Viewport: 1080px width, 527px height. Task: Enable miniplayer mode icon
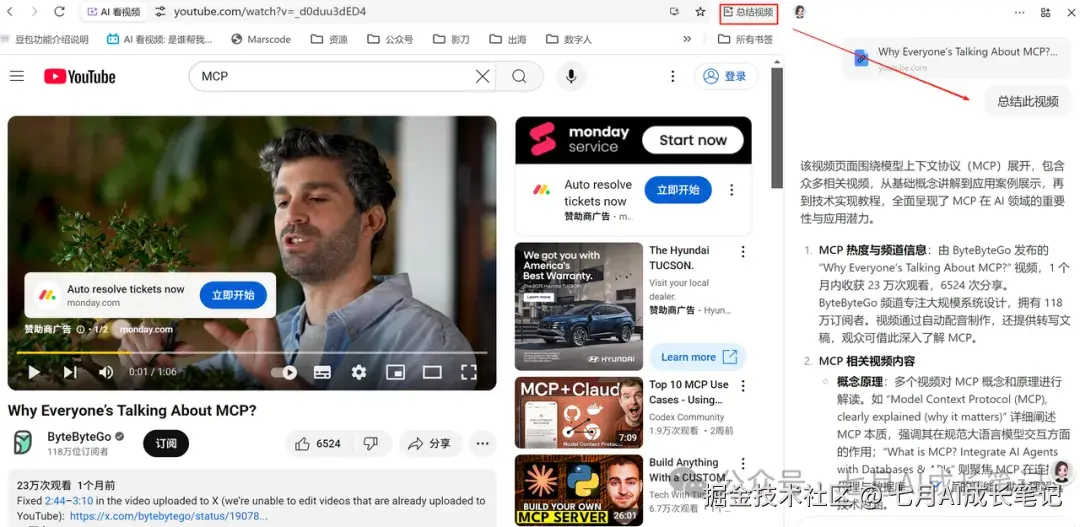point(395,373)
